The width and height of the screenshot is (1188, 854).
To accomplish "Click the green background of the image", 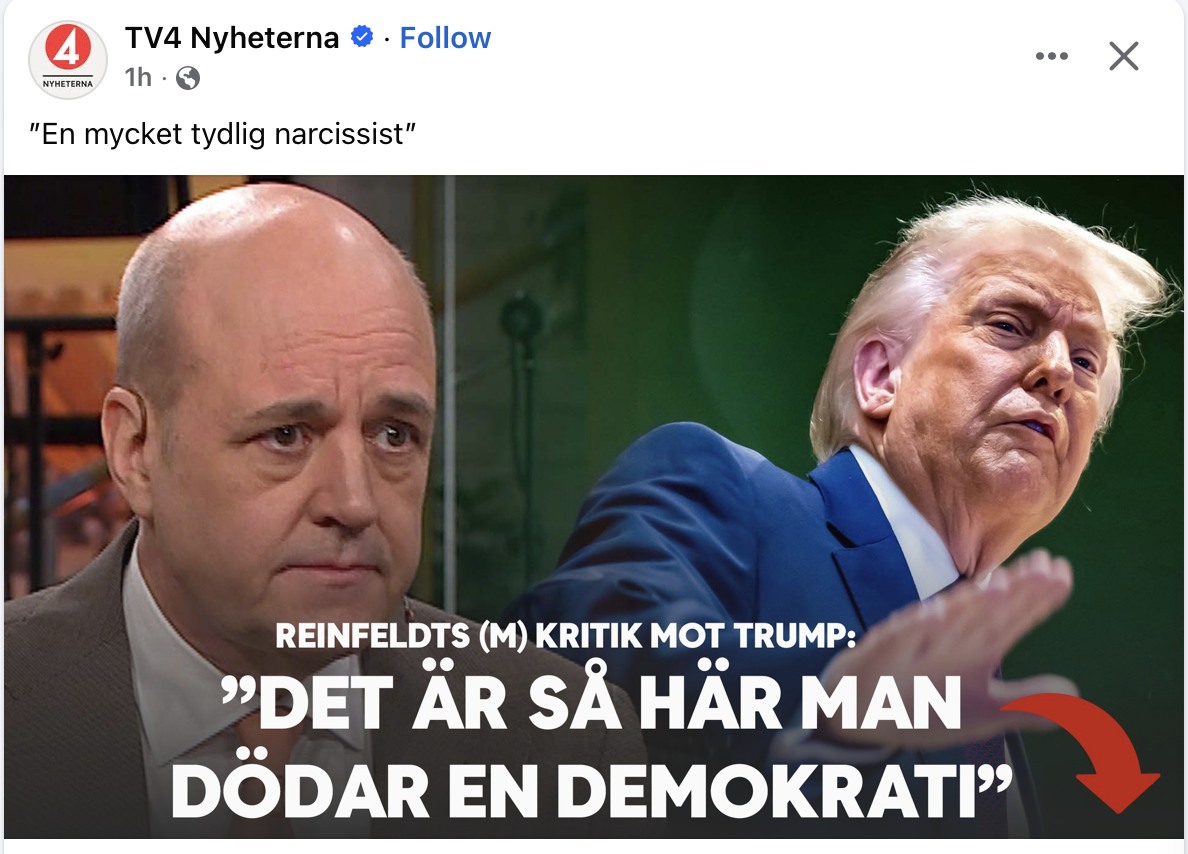I will [644, 303].
